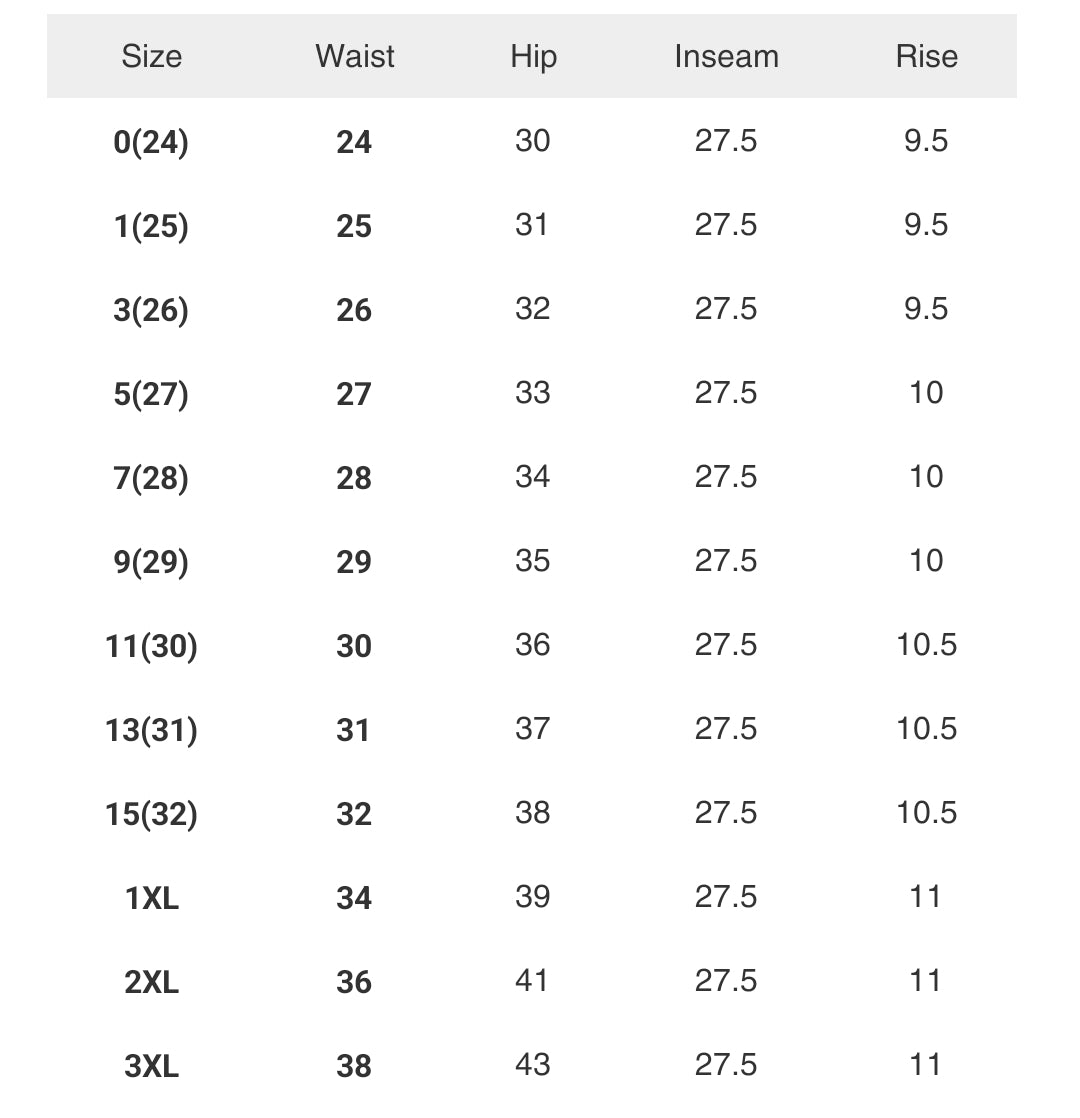
Task: Click the 11(30) size label
Action: coord(151,646)
